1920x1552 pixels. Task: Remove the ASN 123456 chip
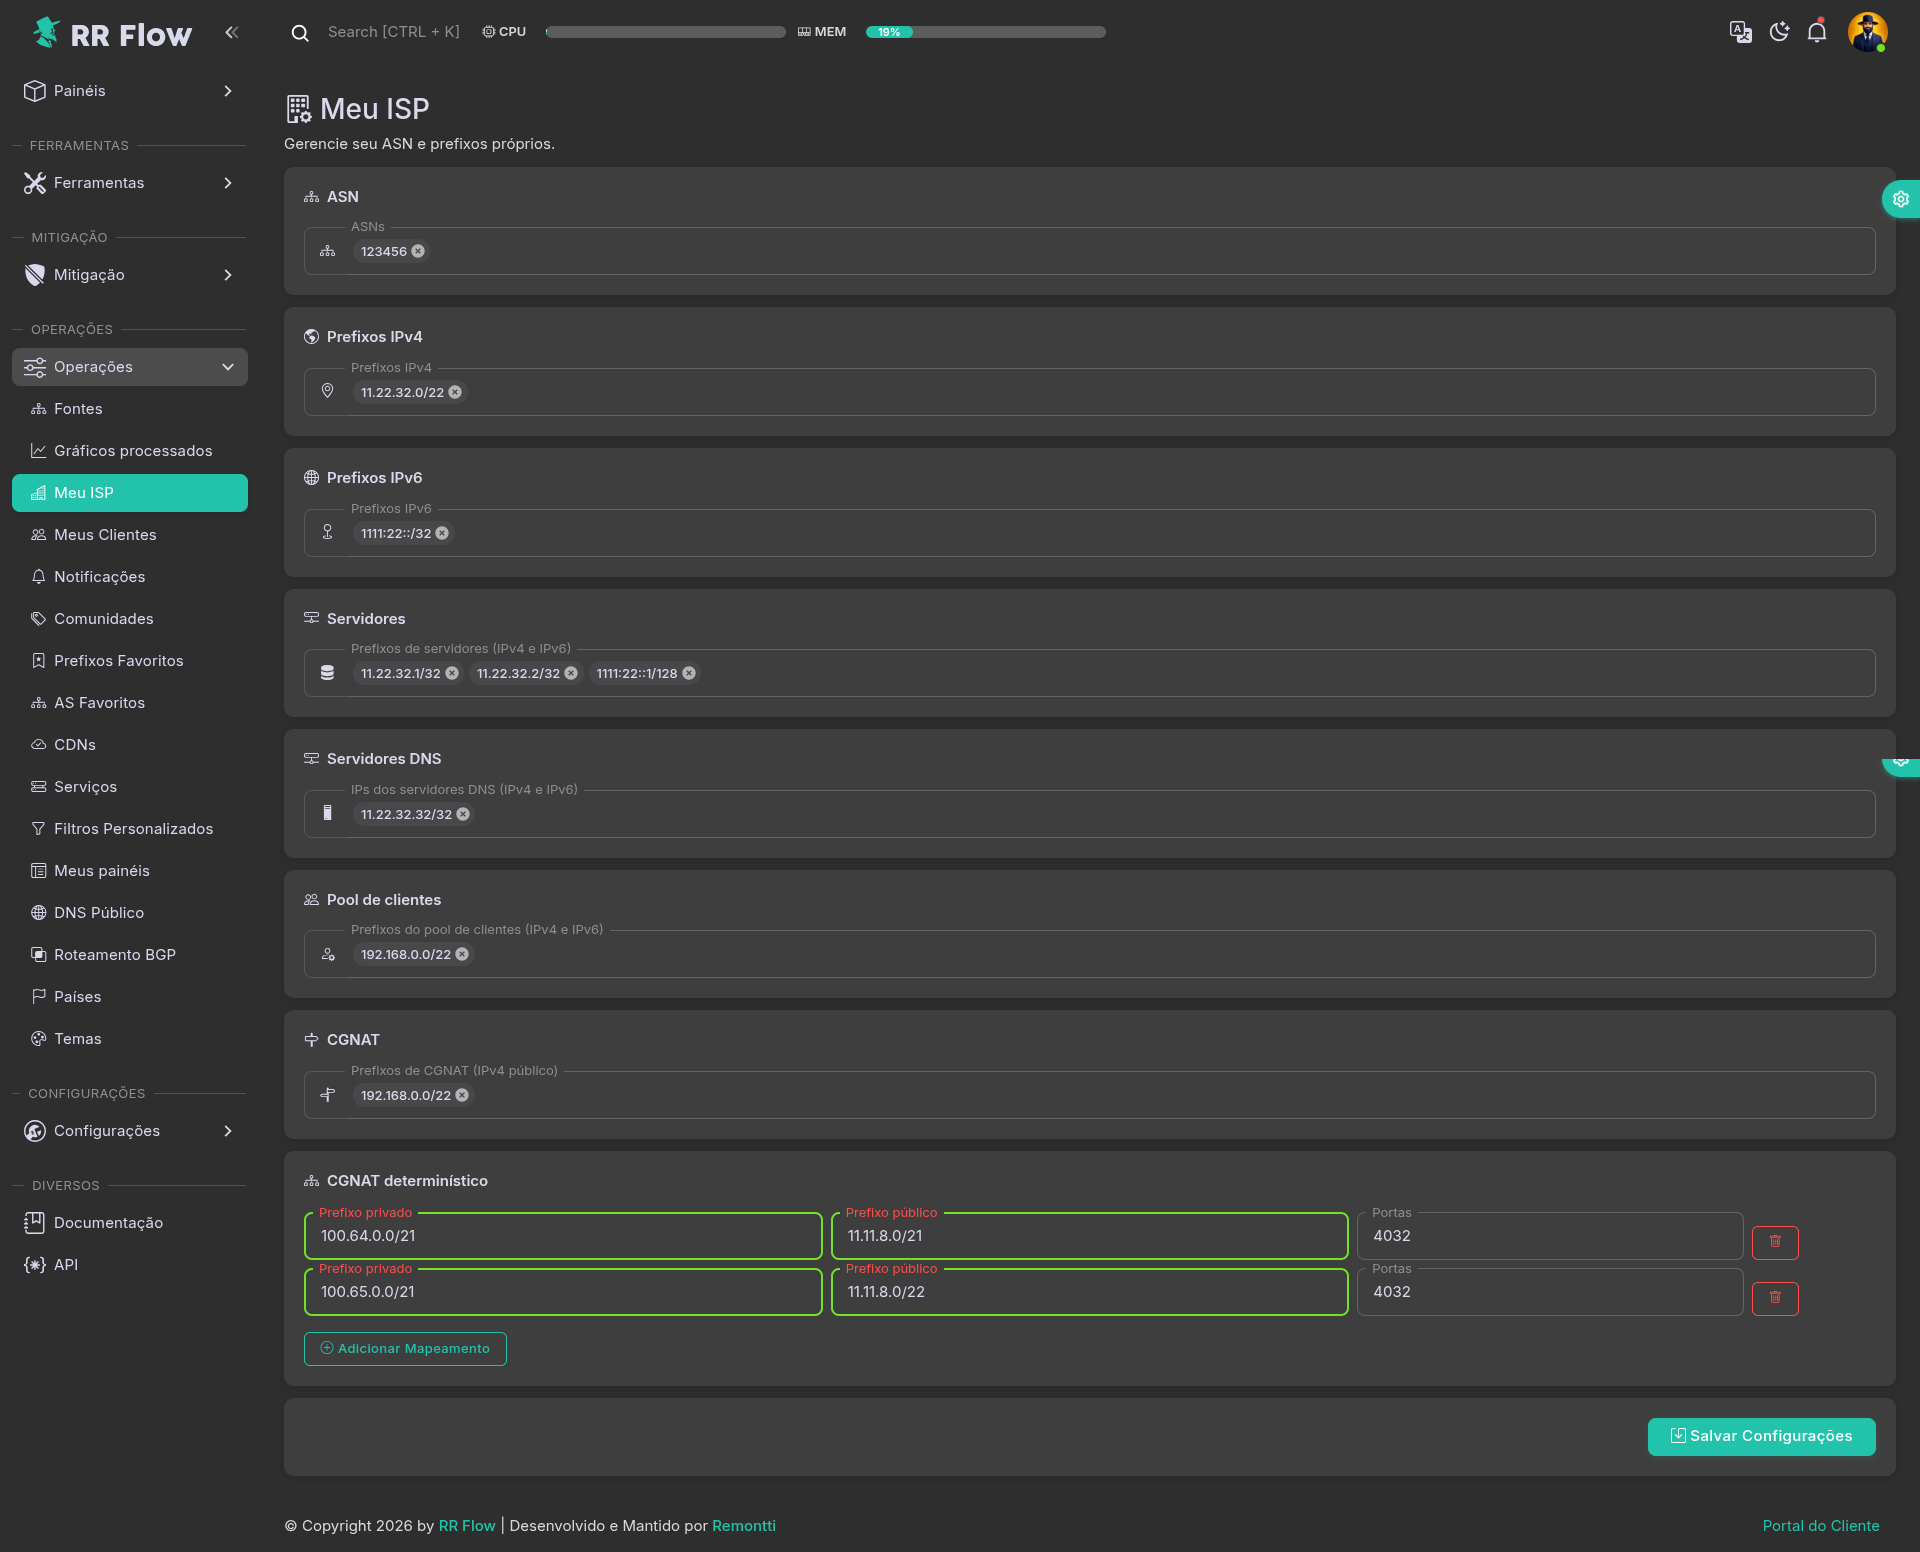[x=418, y=252]
